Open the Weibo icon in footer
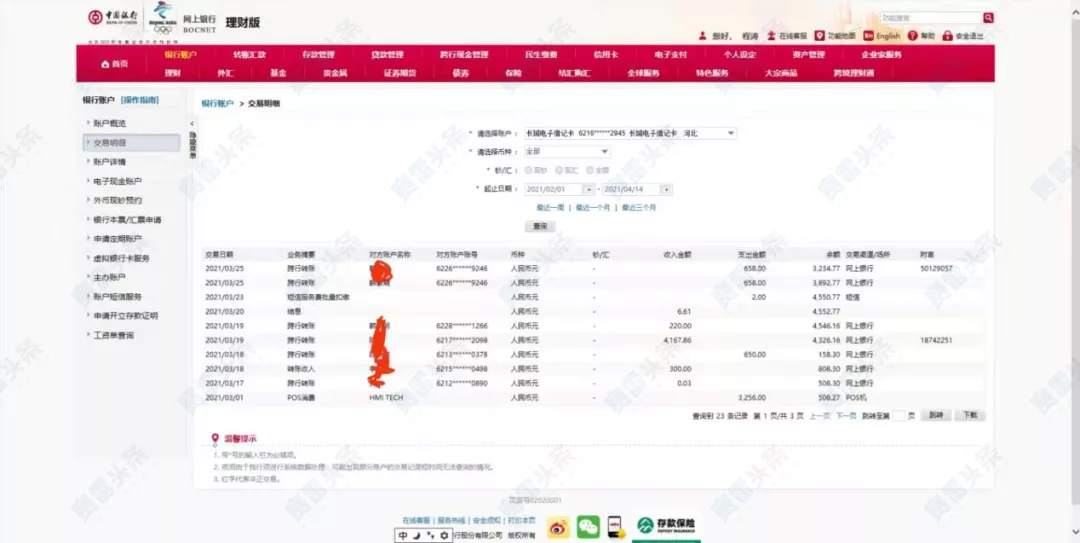This screenshot has height=543, width=1080. (x=559, y=527)
